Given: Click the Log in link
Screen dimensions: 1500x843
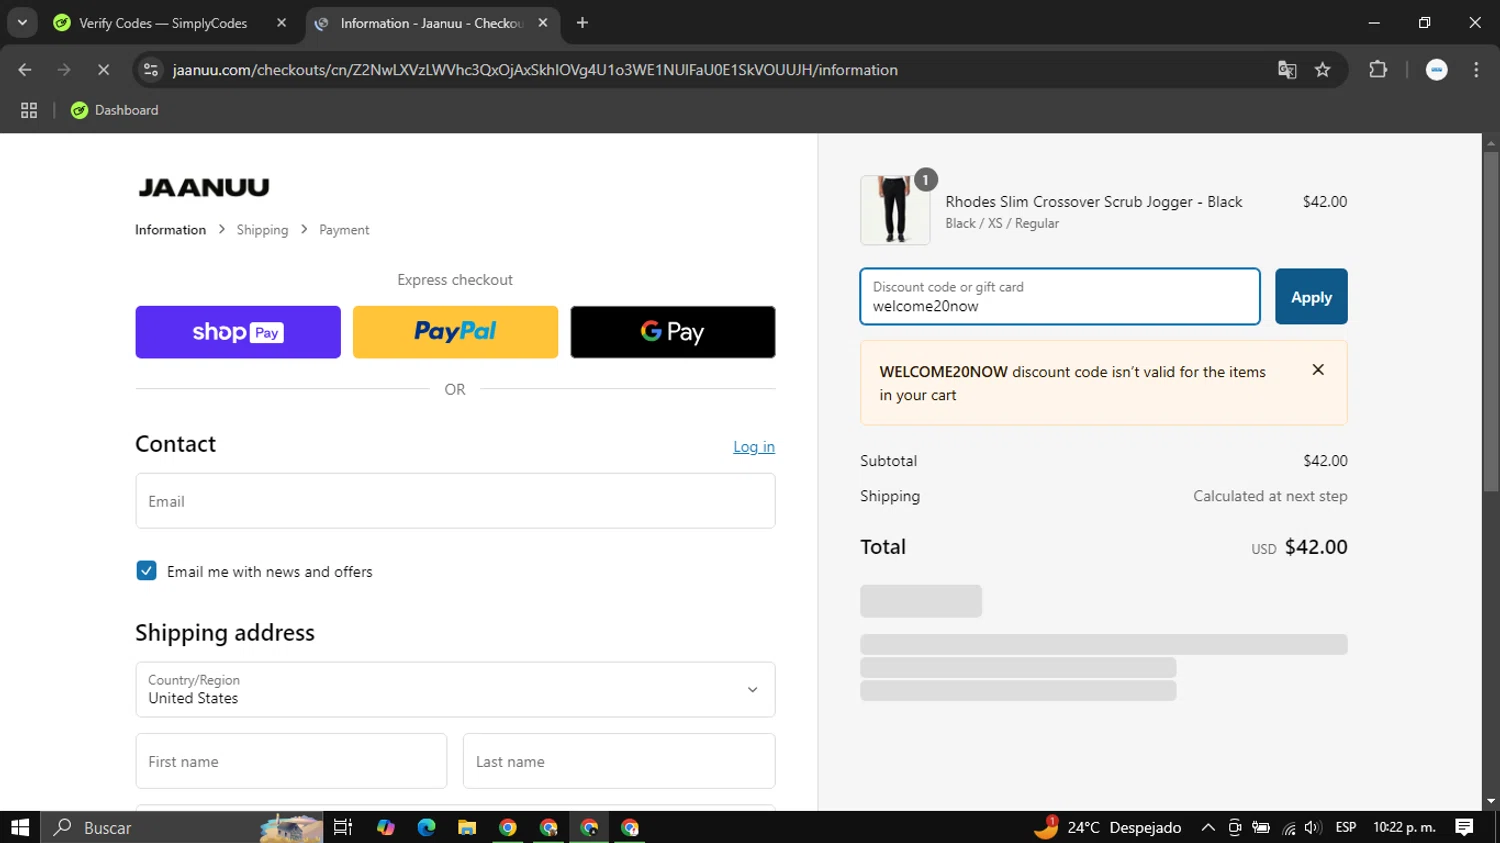Looking at the screenshot, I should click(754, 447).
